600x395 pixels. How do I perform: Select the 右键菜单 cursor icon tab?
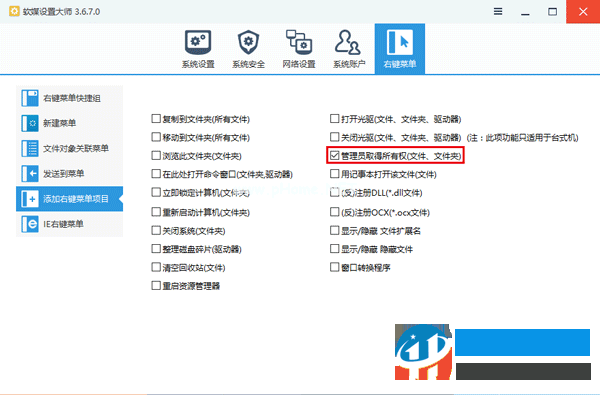pos(399,42)
